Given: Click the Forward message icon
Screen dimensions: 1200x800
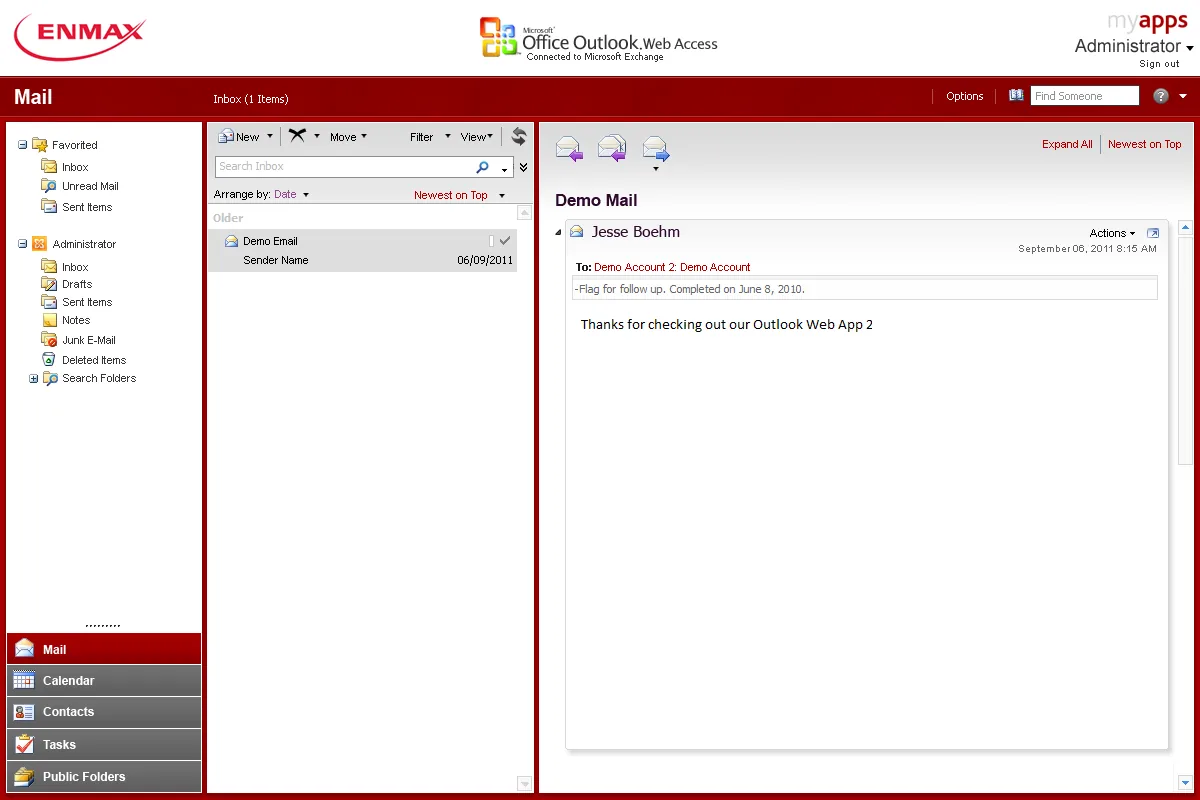Looking at the screenshot, I should [655, 149].
